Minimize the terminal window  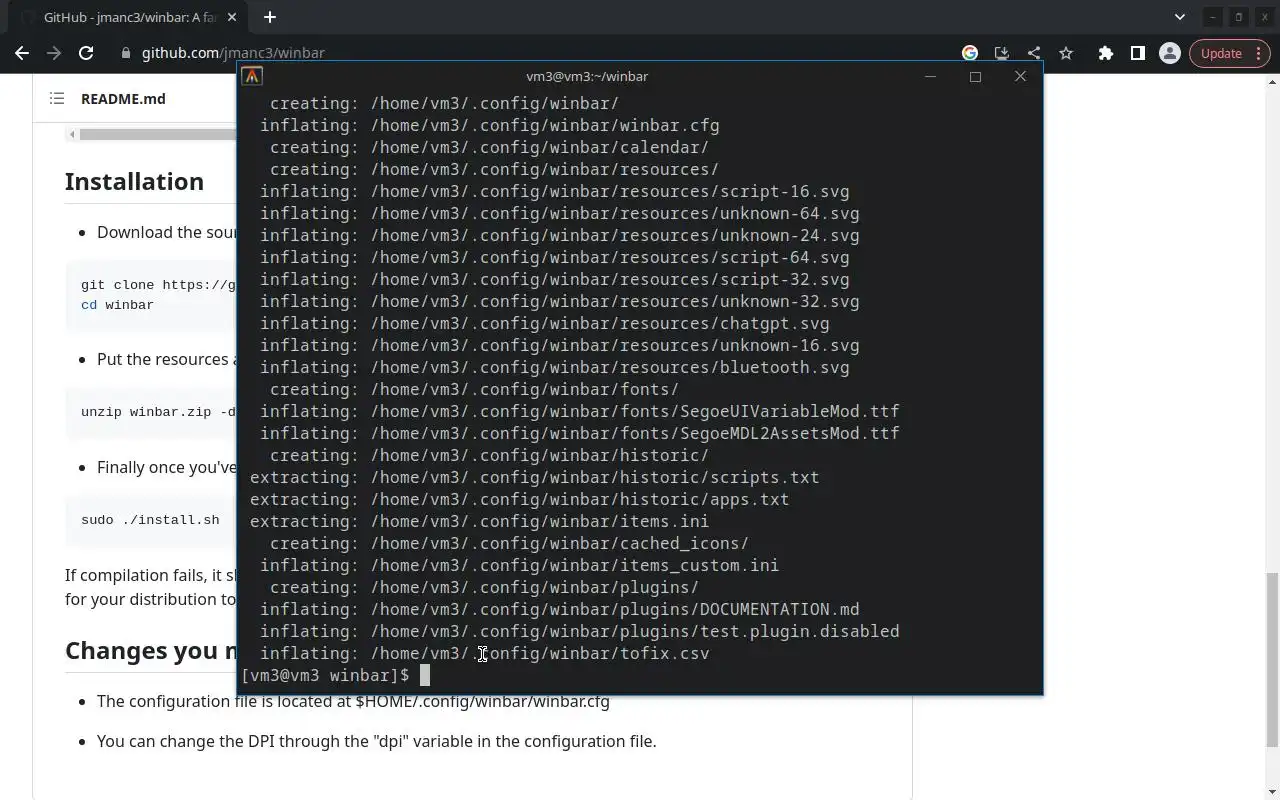point(930,76)
